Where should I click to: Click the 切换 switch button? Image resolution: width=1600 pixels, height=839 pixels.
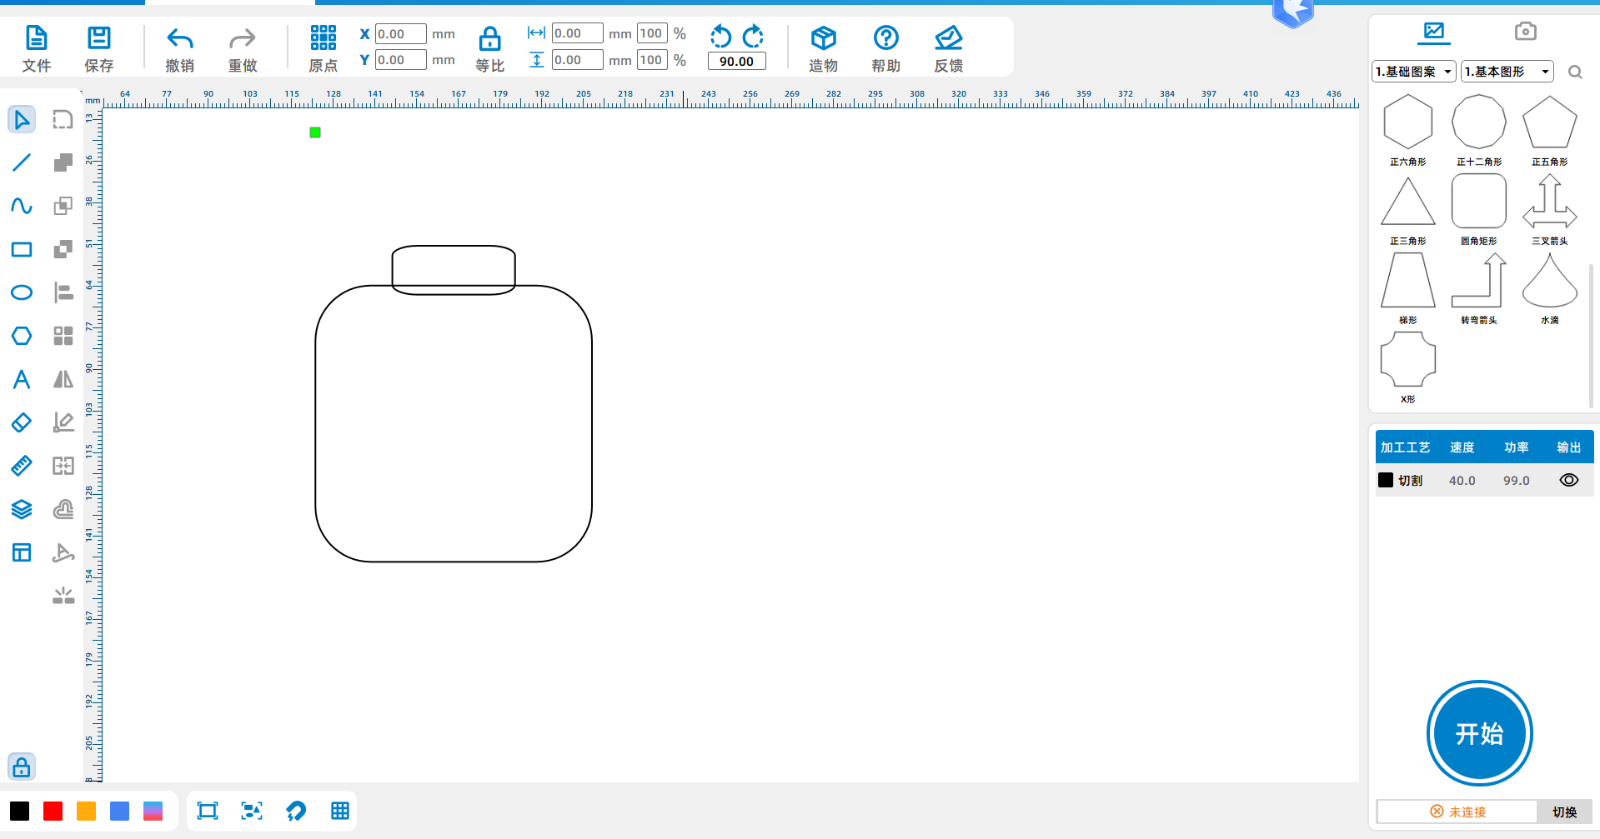(1564, 812)
